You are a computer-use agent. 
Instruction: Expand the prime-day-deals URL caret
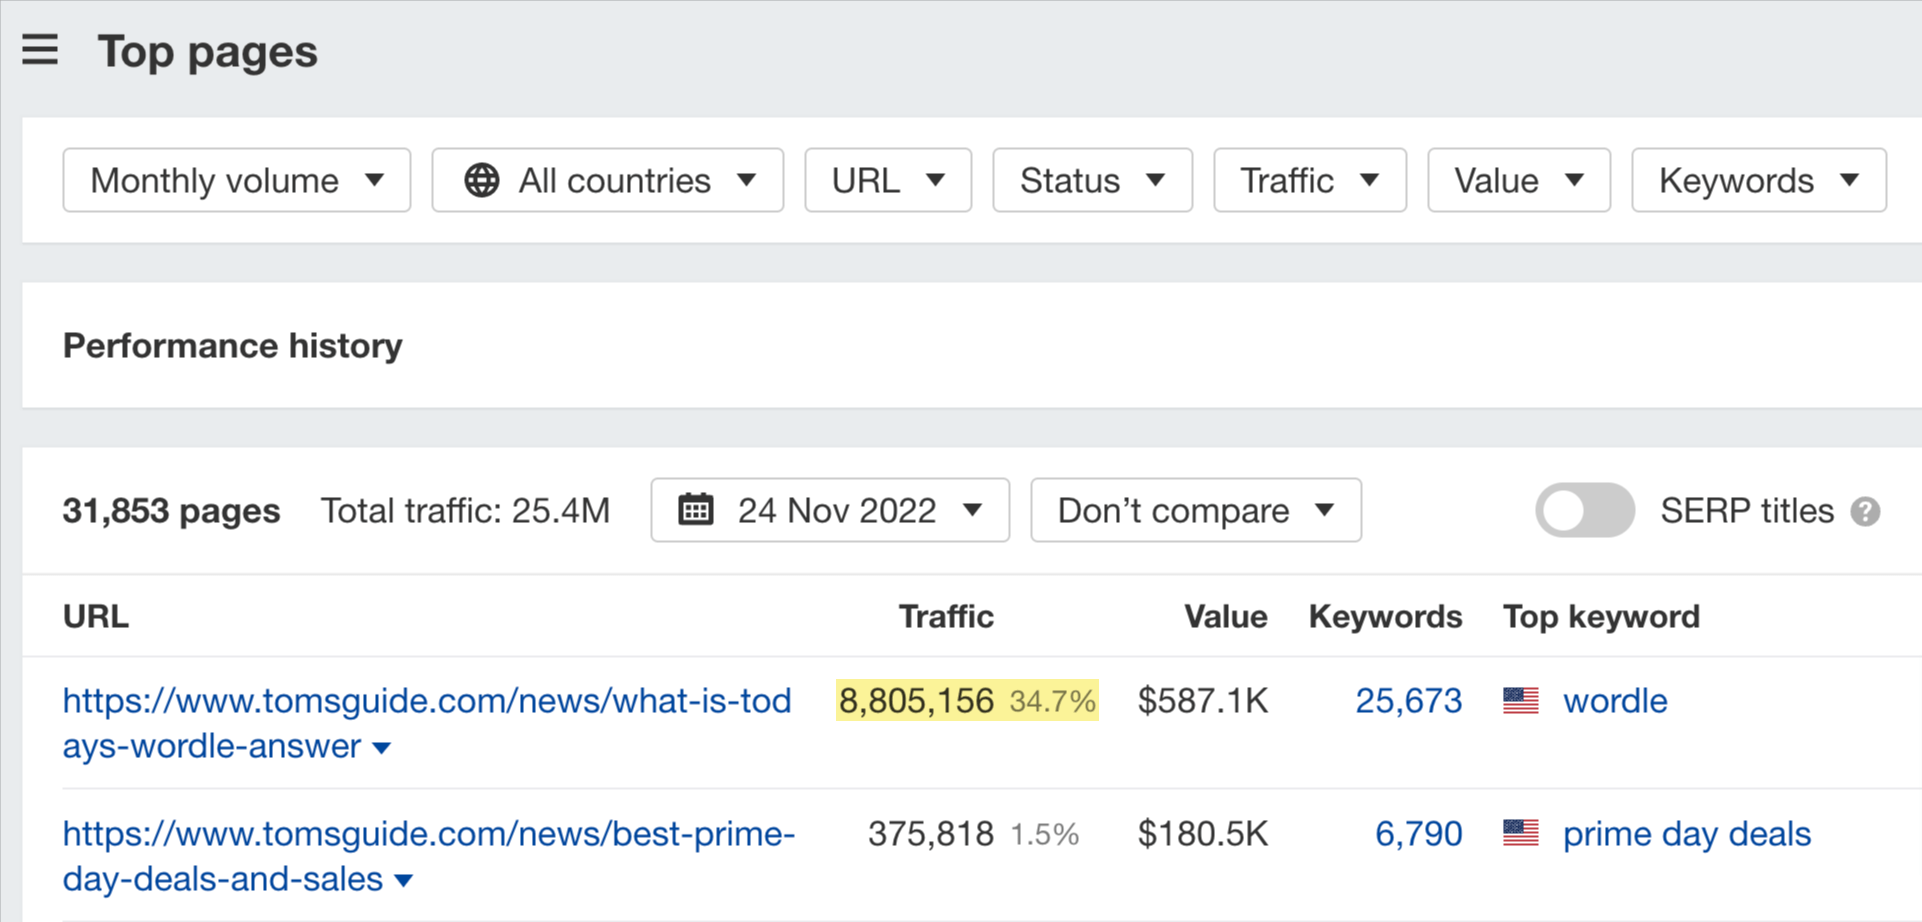pos(403,880)
